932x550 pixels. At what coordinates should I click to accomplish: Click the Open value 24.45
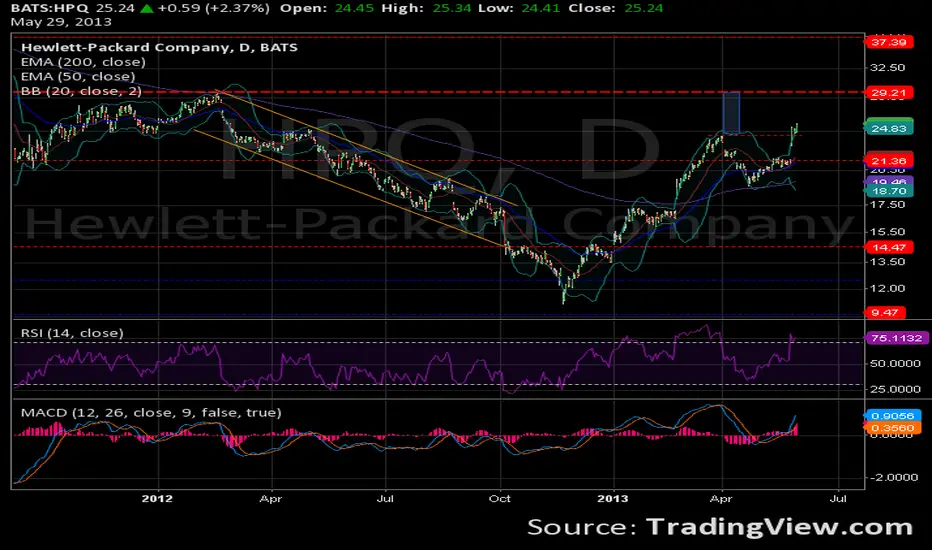(x=354, y=8)
